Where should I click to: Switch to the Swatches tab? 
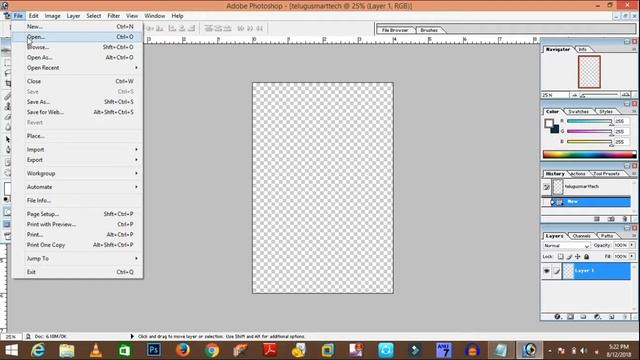tap(578, 111)
